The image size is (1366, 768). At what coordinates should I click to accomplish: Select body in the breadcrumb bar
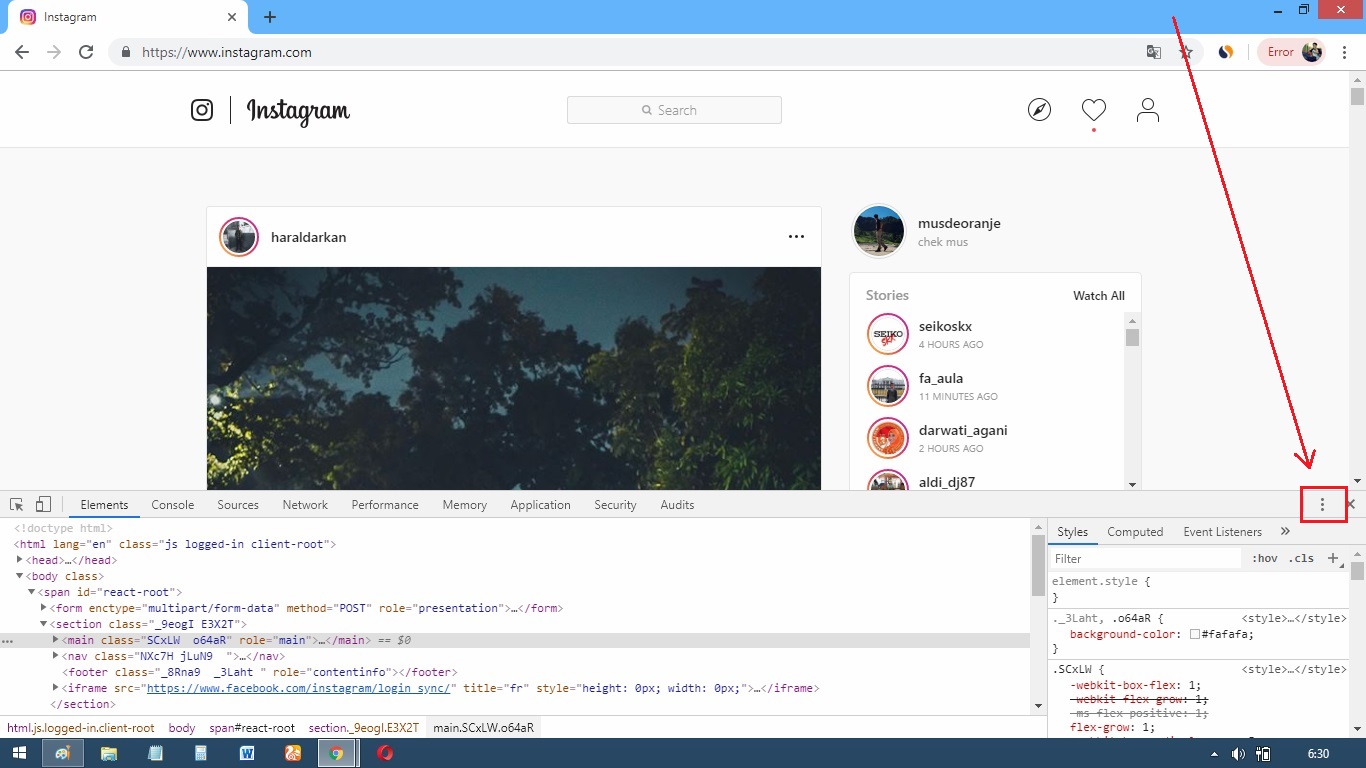pyautogui.click(x=182, y=728)
